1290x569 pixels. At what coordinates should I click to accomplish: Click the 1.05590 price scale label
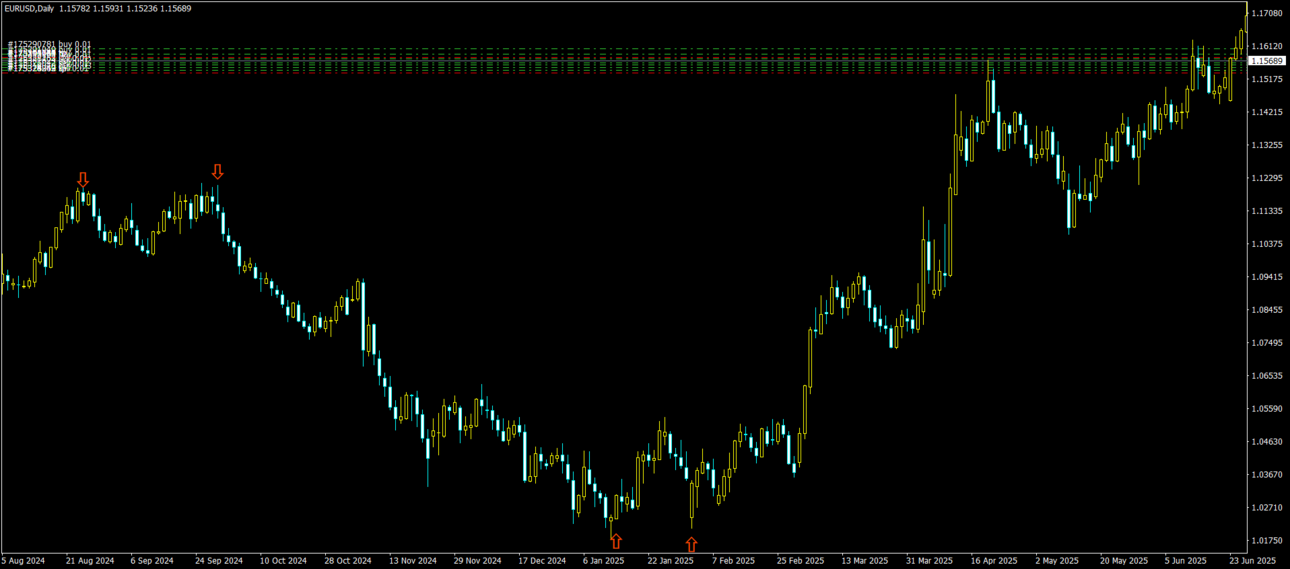click(1267, 409)
